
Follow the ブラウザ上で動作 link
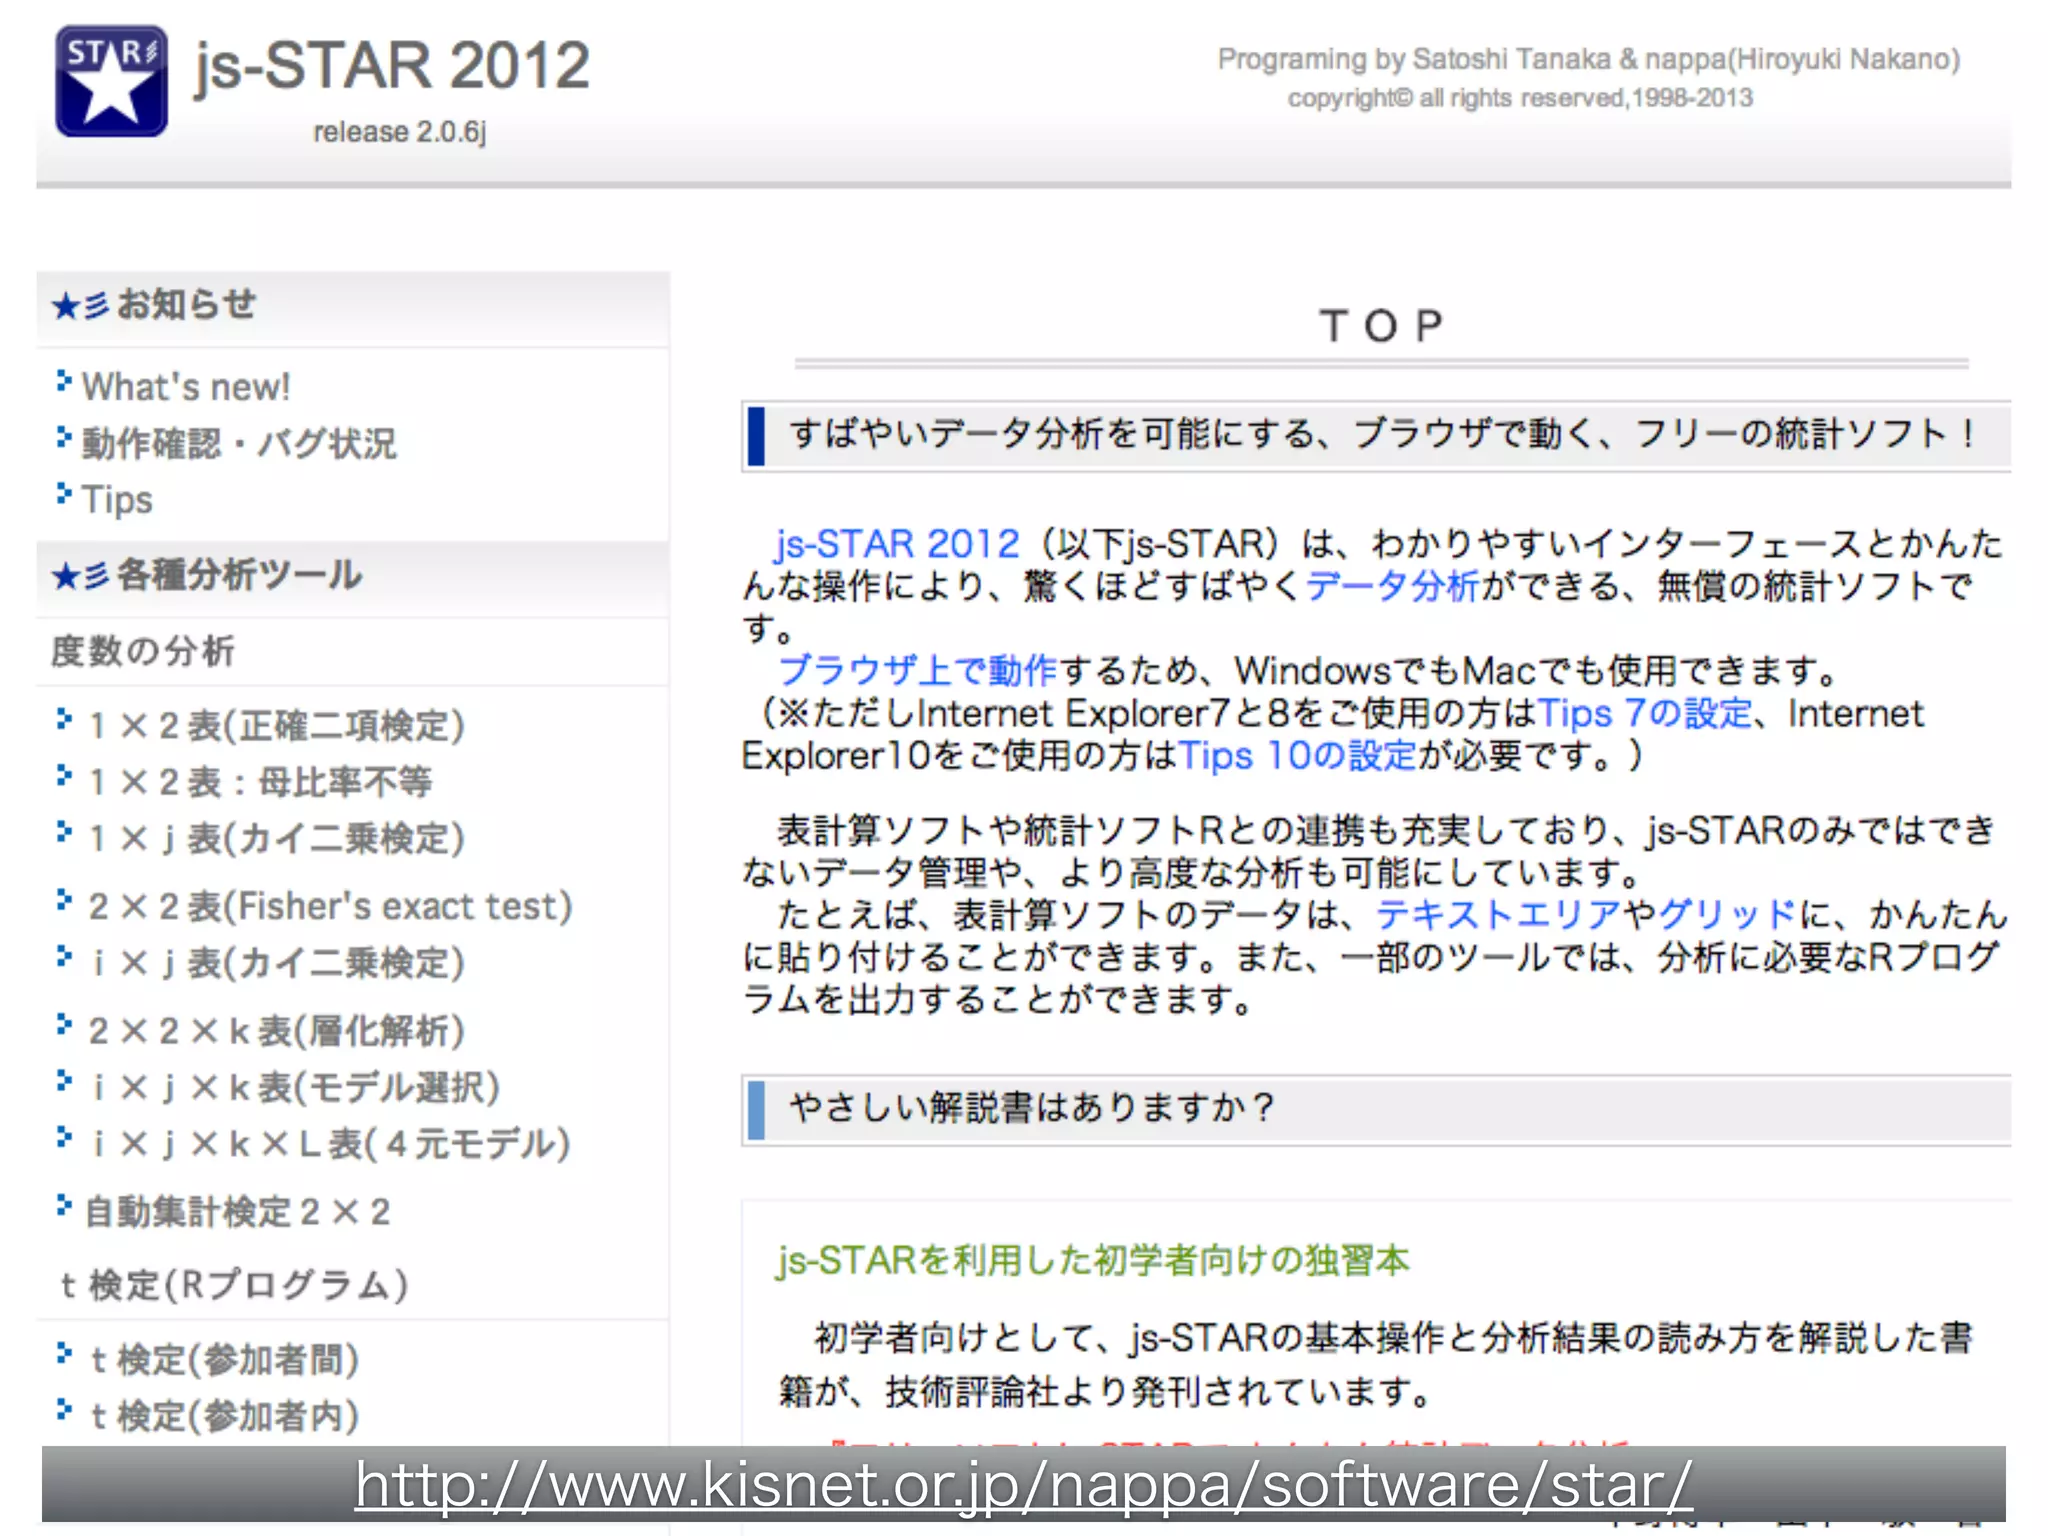click(917, 670)
